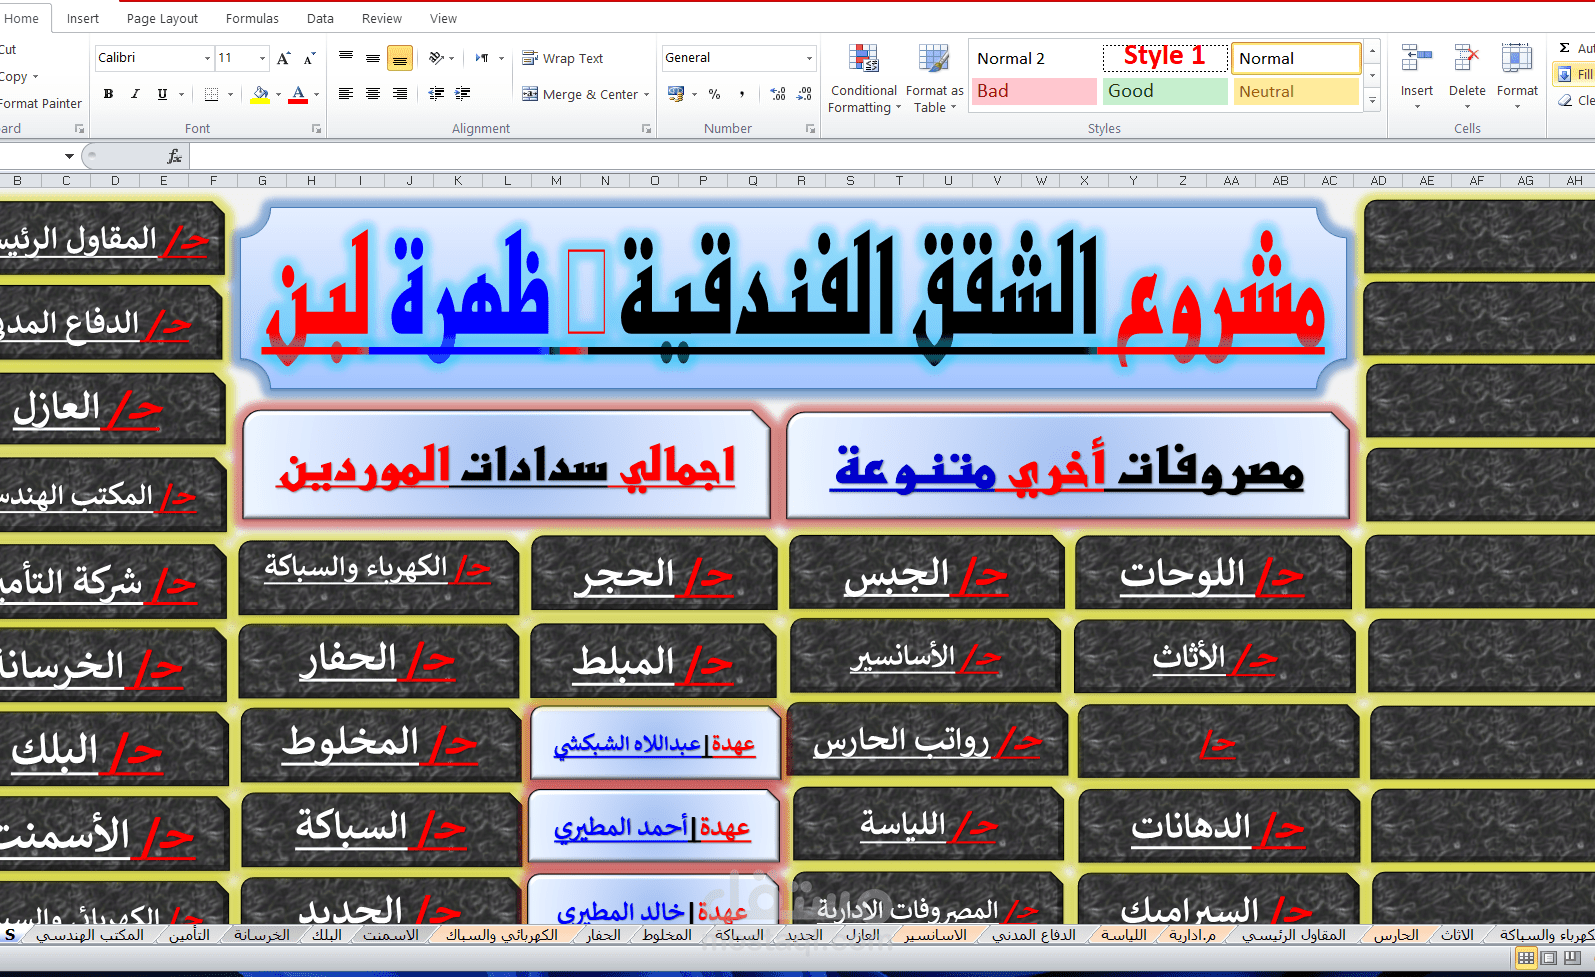The image size is (1595, 977).
Task: Toggle italic formatting
Action: pos(135,94)
